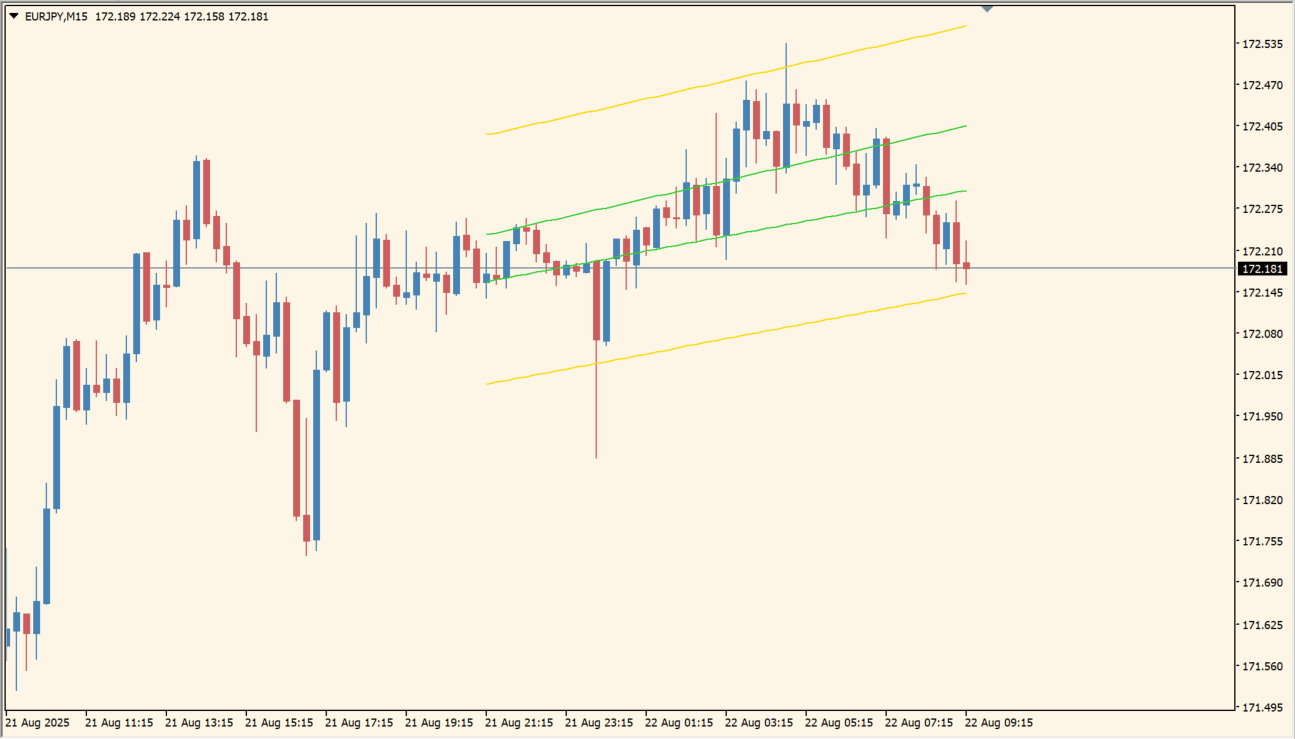Click the 22 Aug 09:15 time label
The width and height of the screenshot is (1295, 739).
click(999, 721)
